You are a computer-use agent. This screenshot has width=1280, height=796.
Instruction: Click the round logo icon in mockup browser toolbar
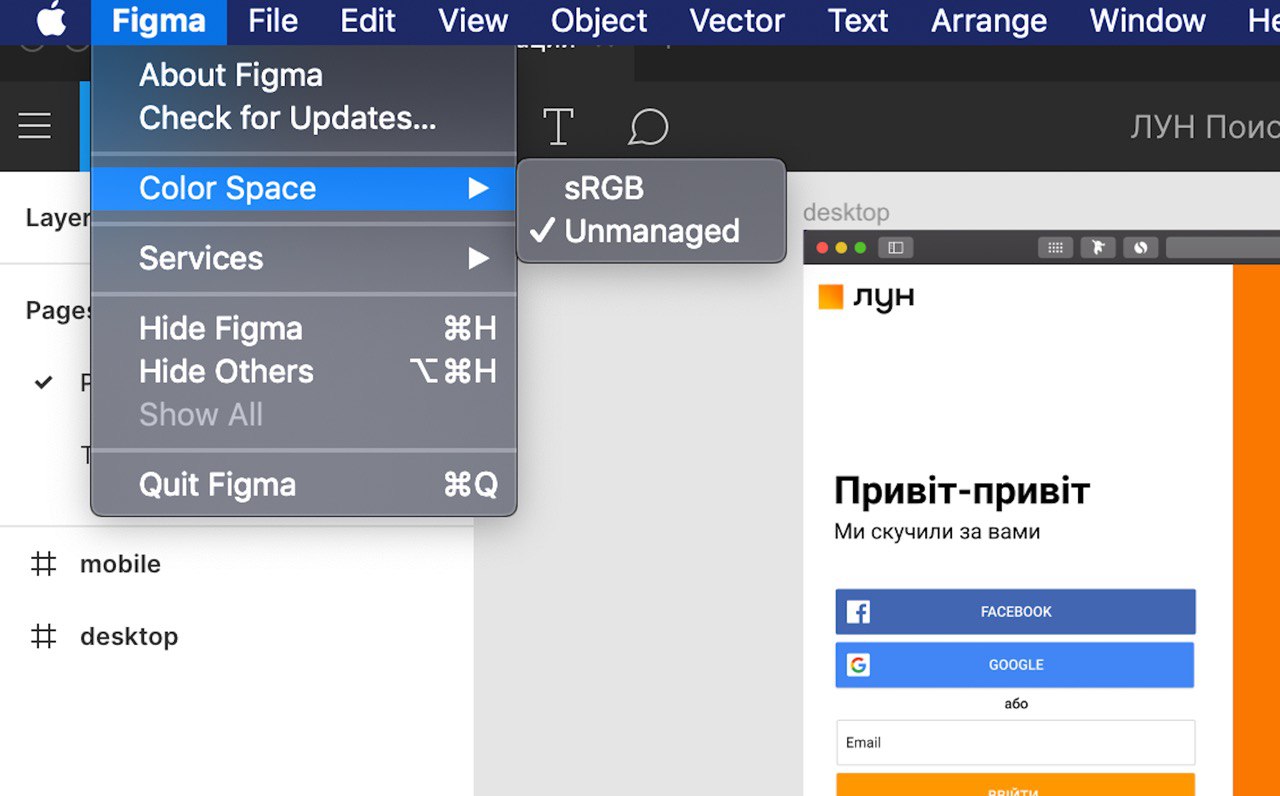[x=1141, y=247]
